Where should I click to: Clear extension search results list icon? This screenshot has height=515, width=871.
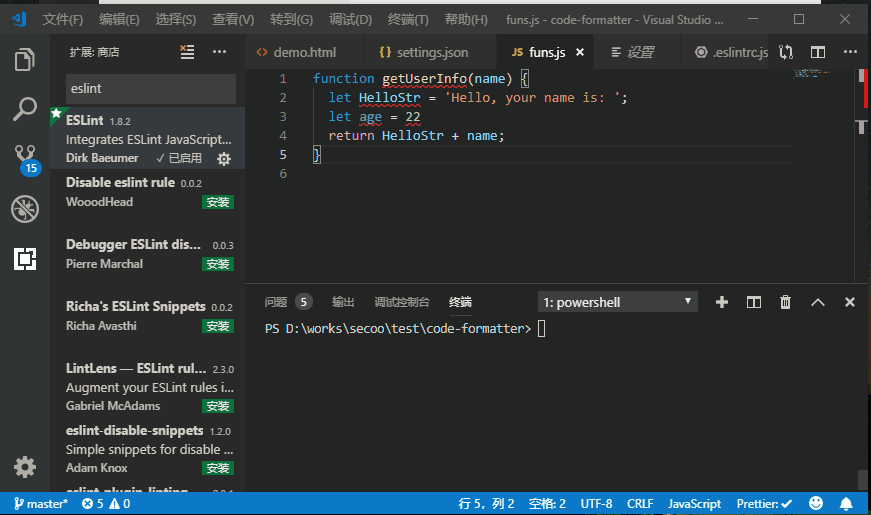pos(187,52)
